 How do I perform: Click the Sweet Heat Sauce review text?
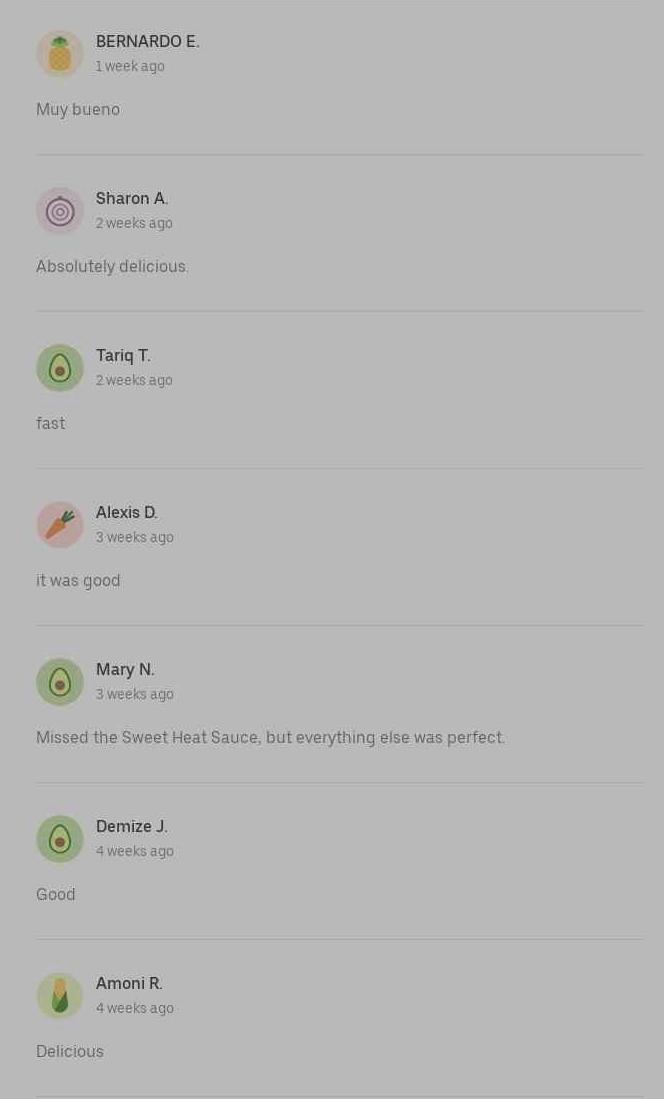pyautogui.click(x=270, y=737)
